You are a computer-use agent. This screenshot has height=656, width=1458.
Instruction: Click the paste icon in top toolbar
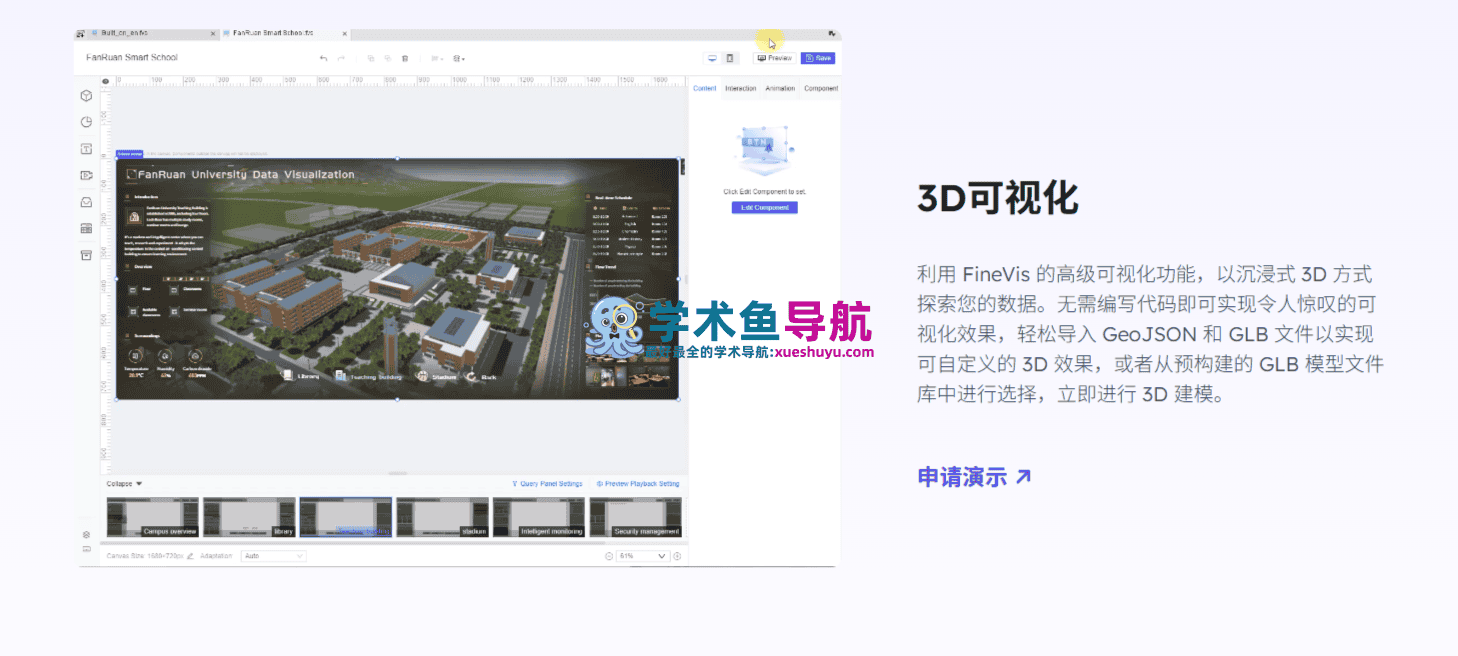pyautogui.click(x=387, y=58)
